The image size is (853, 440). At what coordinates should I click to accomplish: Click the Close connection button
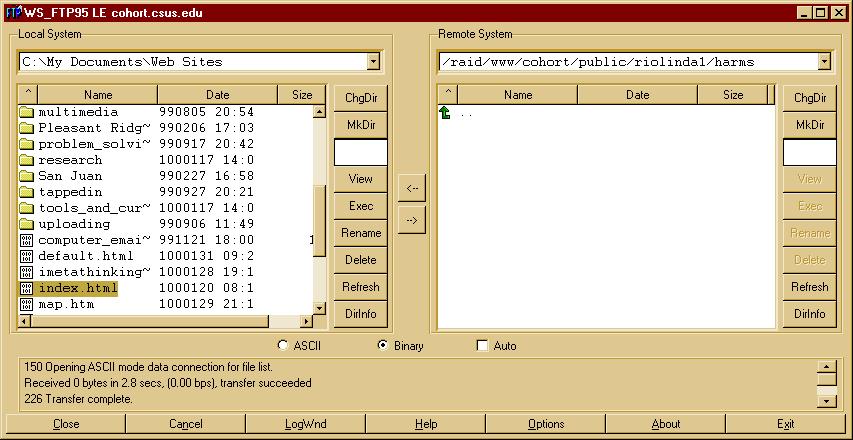point(66,424)
